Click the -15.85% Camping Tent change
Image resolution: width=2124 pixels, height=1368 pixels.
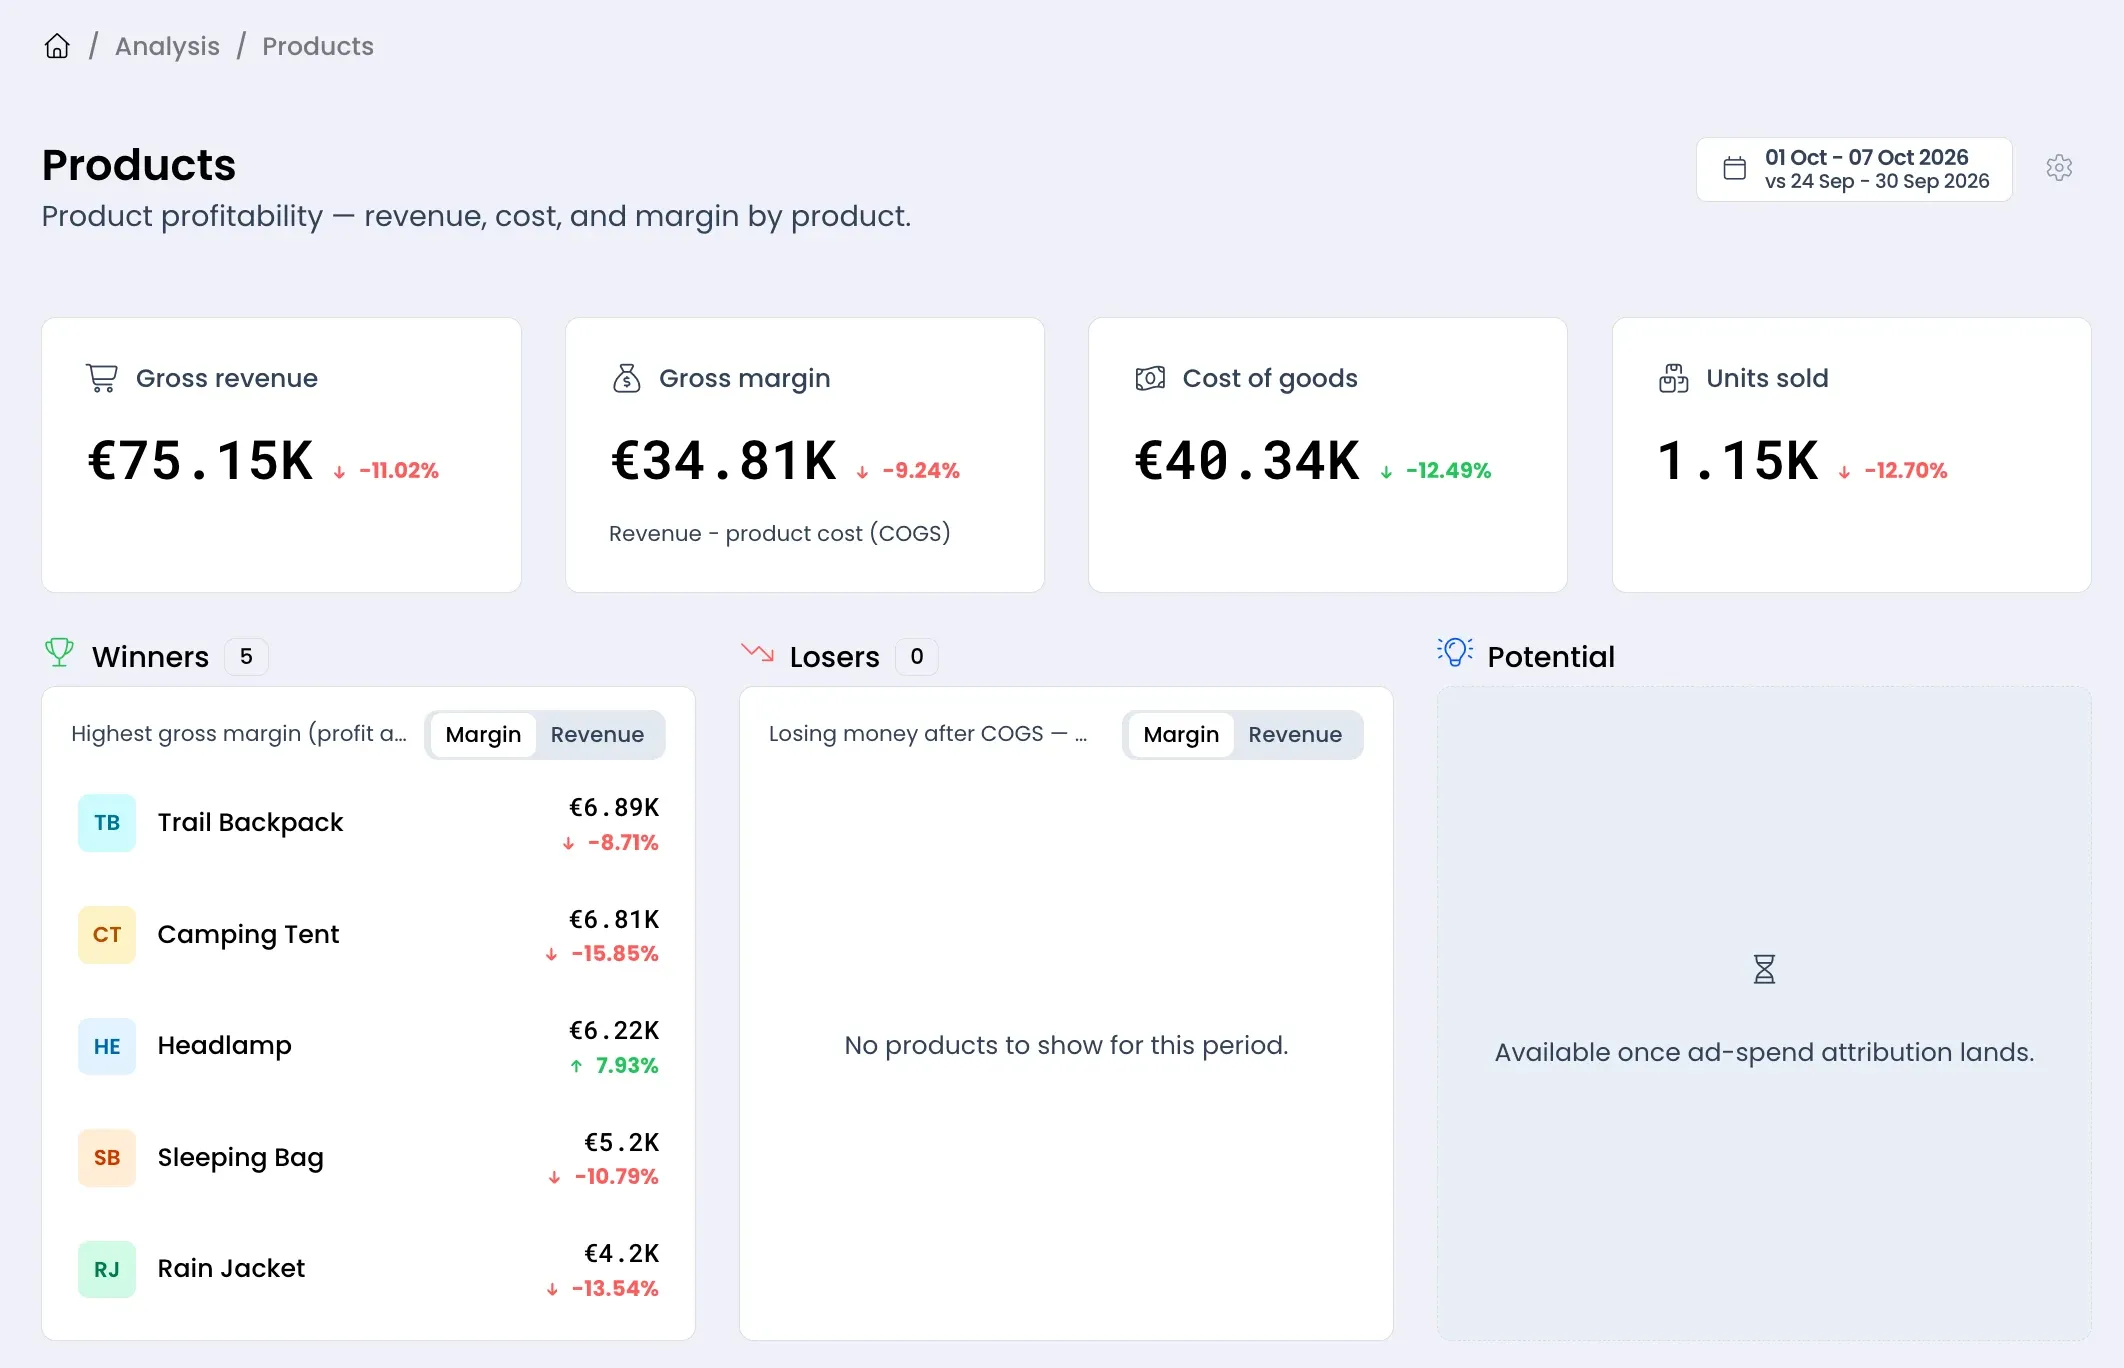[615, 953]
